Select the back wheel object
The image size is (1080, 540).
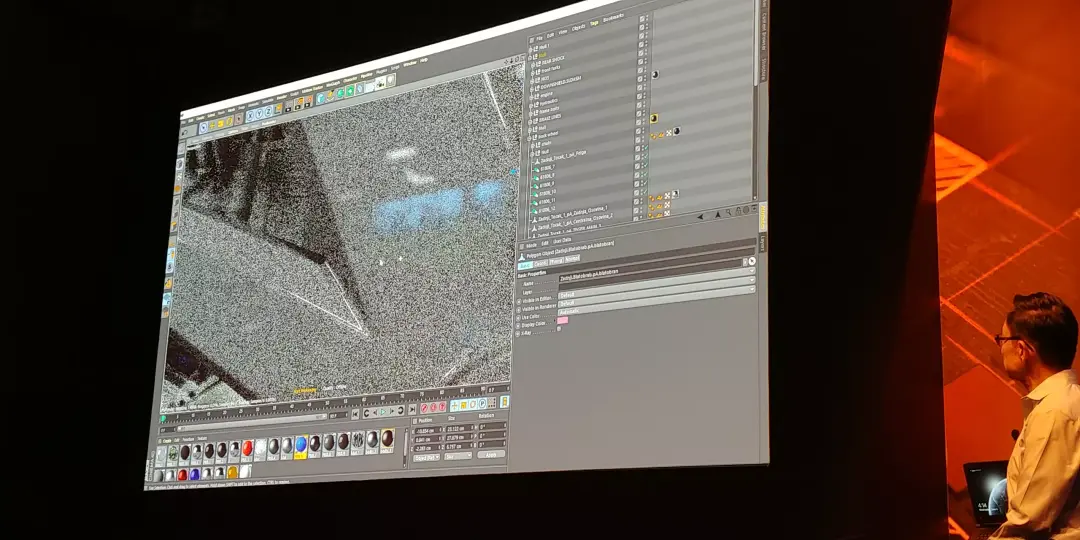pos(548,135)
